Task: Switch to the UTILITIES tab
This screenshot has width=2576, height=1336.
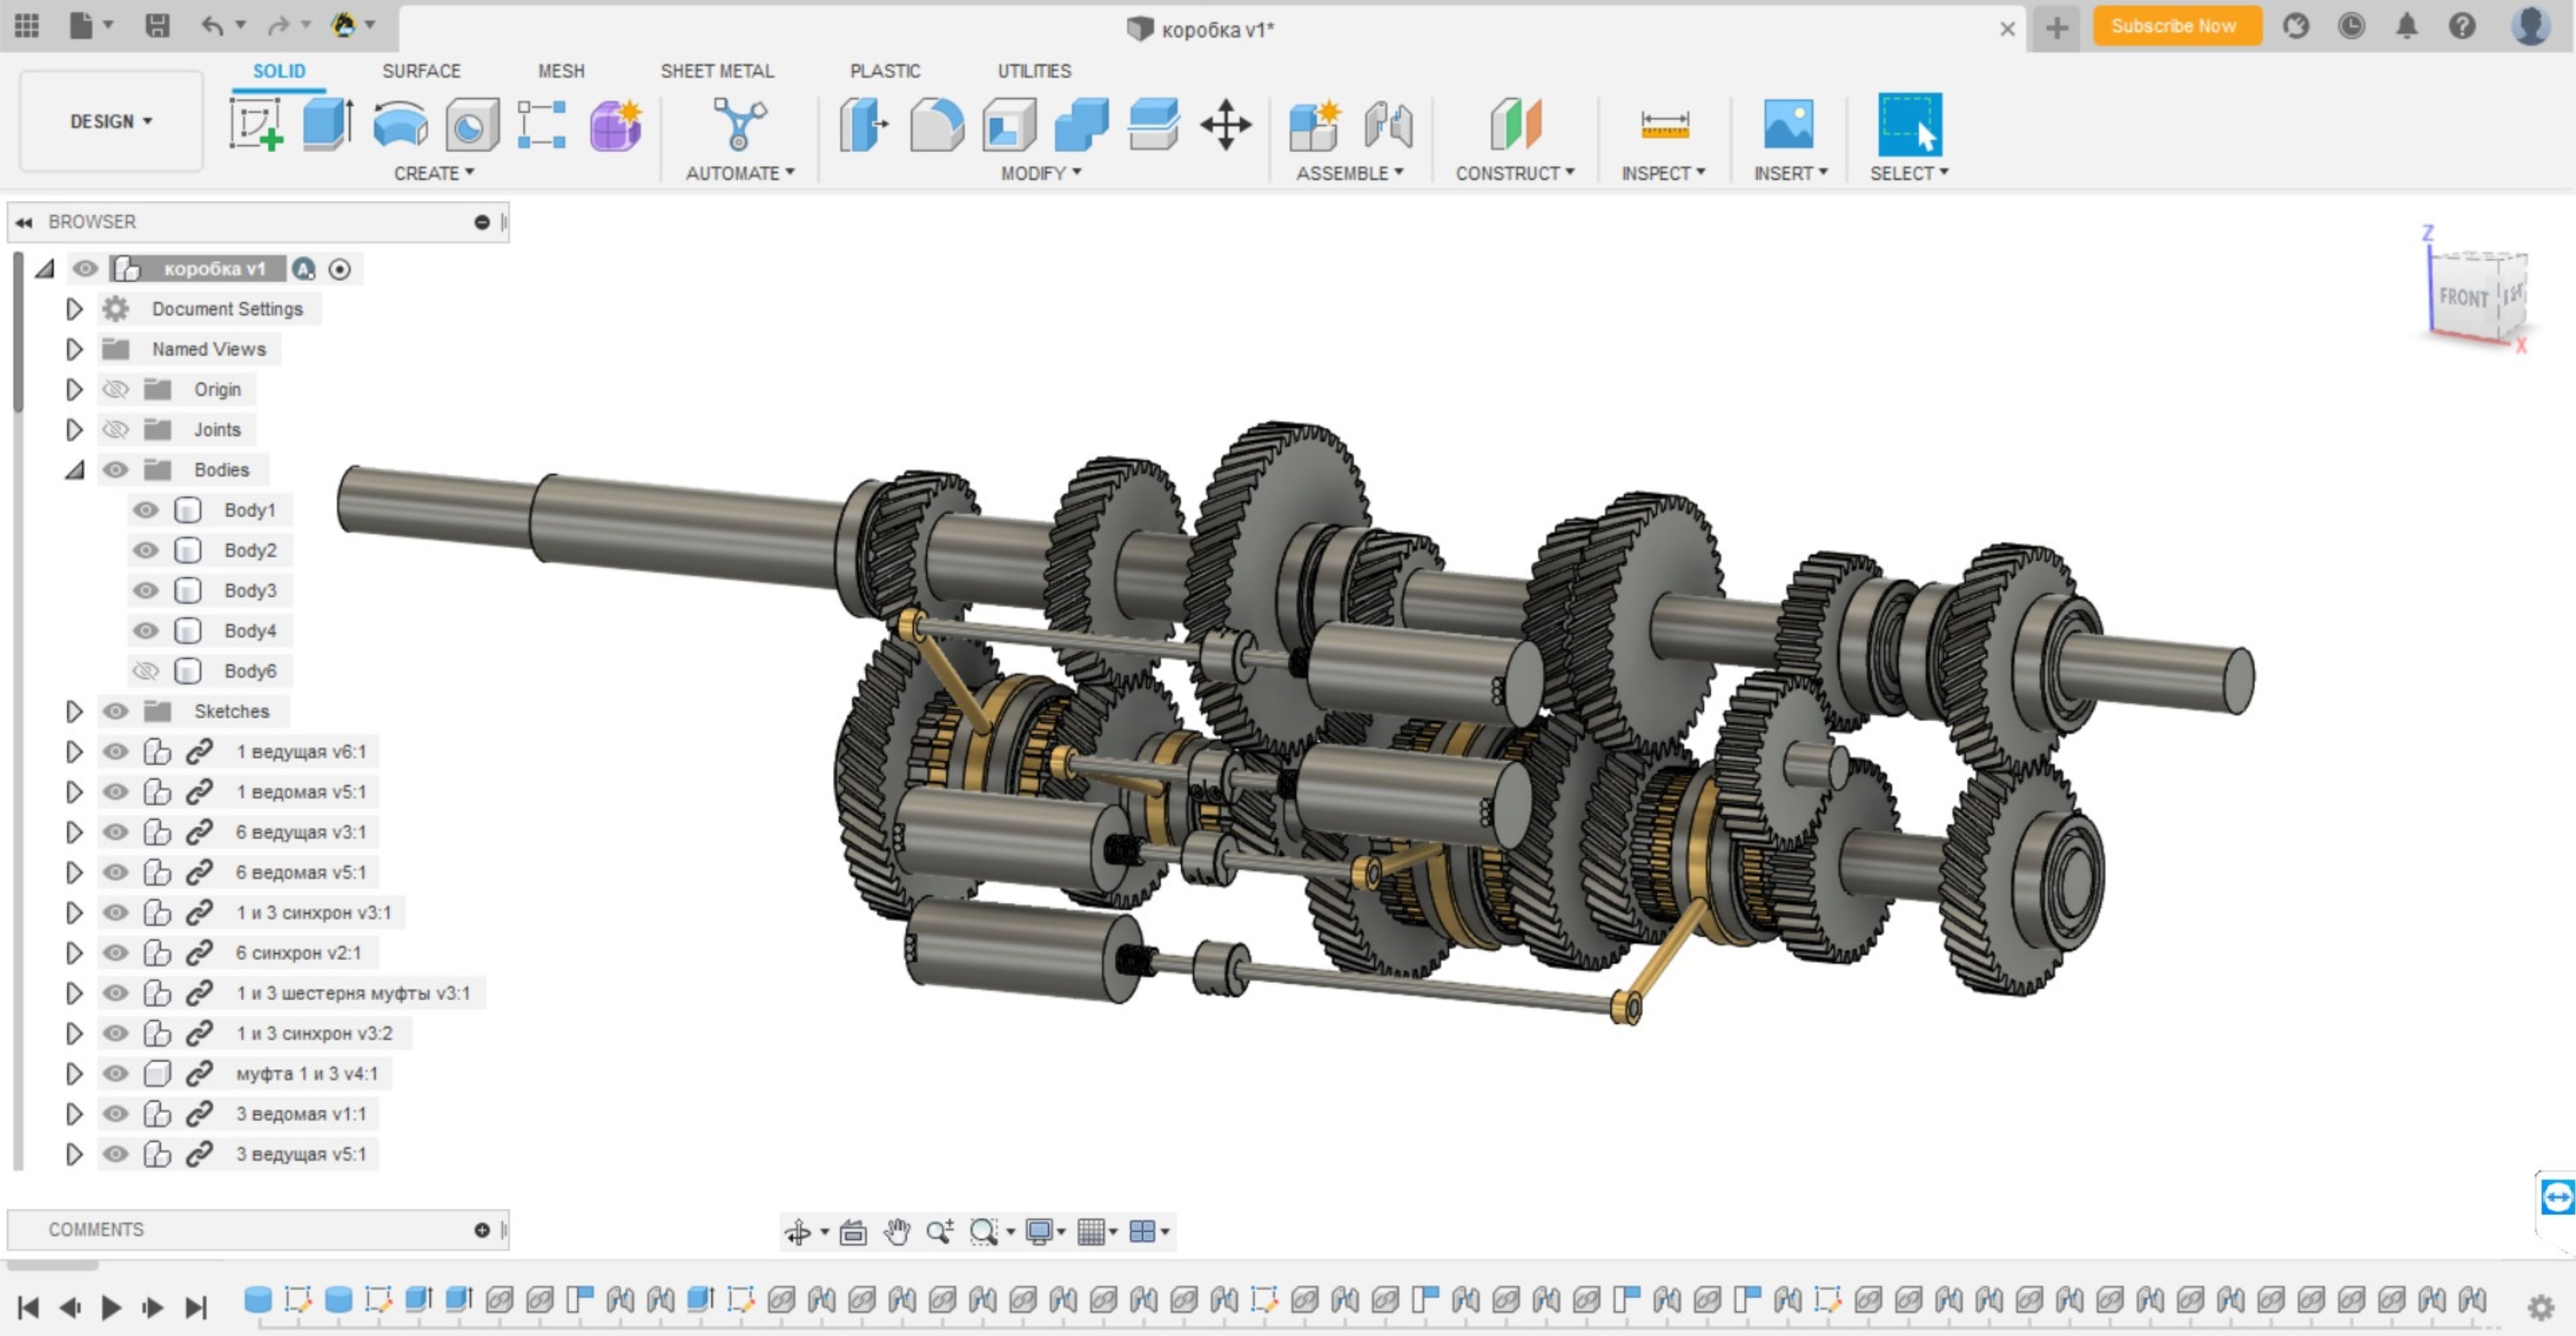Action: (x=1034, y=71)
